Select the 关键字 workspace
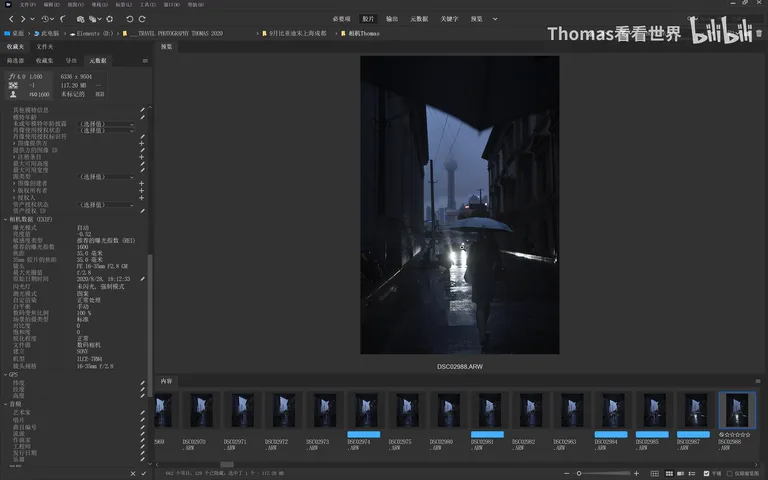The height and width of the screenshot is (480, 768). (449, 19)
